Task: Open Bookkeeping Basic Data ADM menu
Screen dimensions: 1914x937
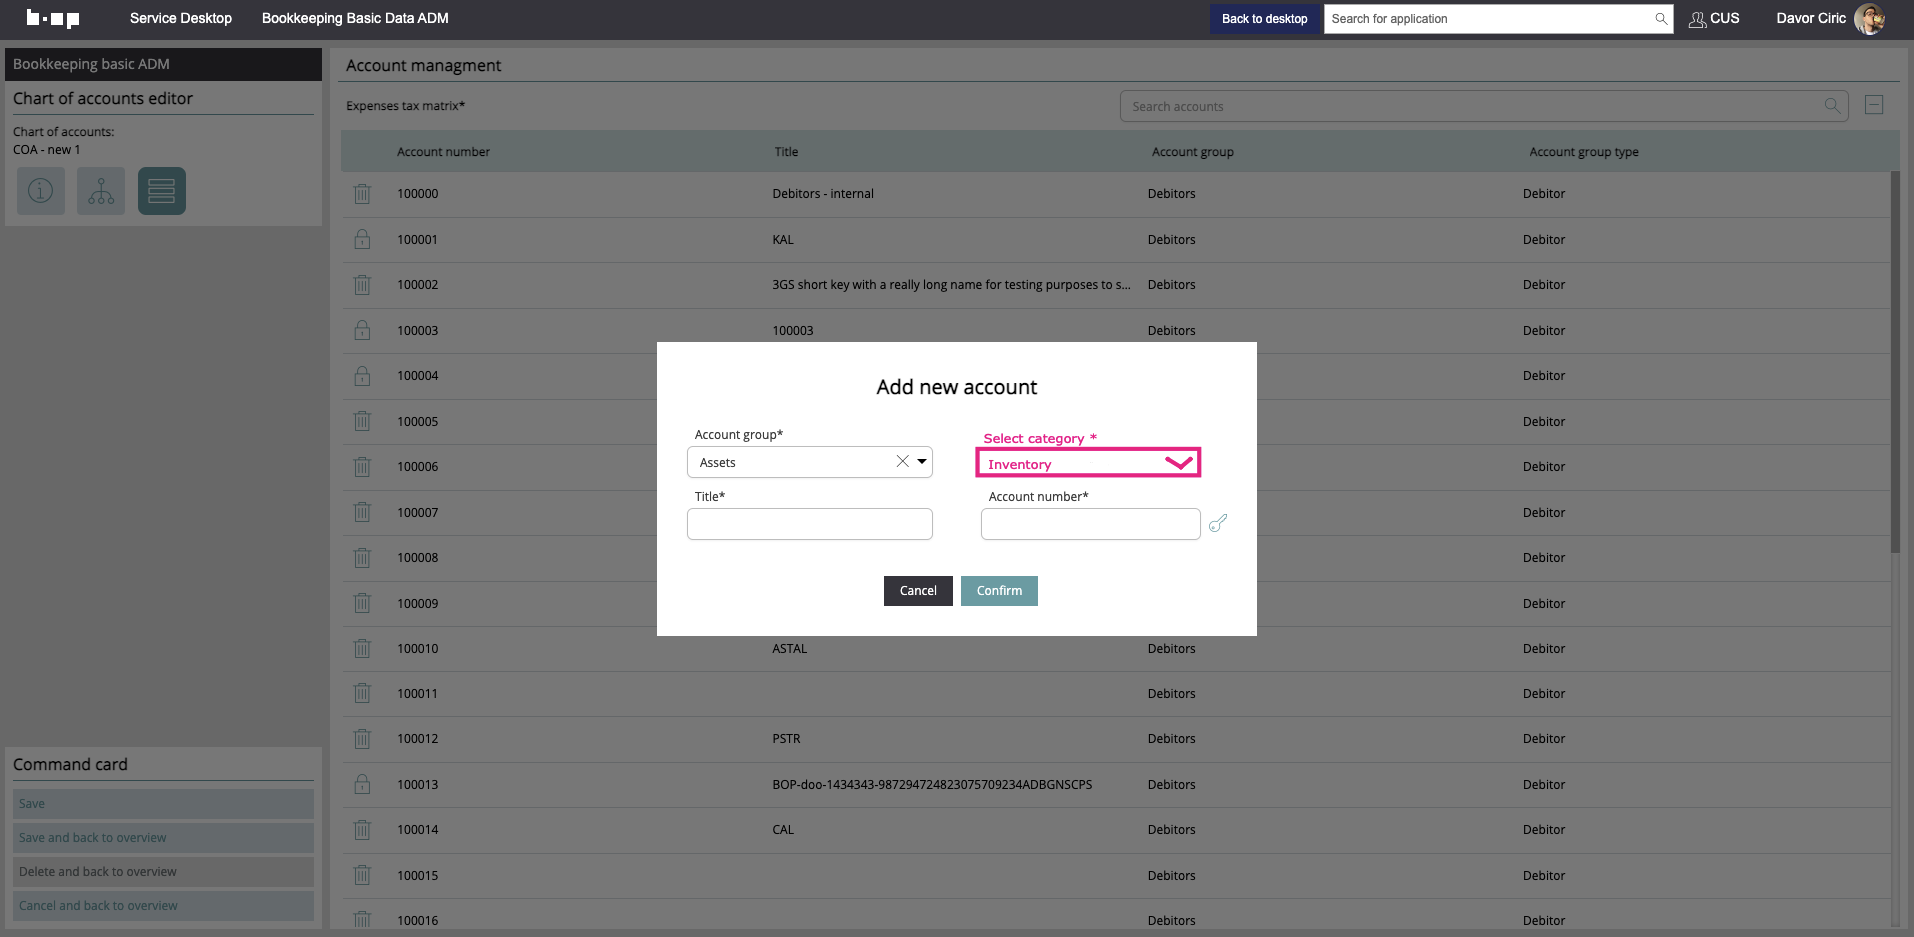Action: coord(355,19)
